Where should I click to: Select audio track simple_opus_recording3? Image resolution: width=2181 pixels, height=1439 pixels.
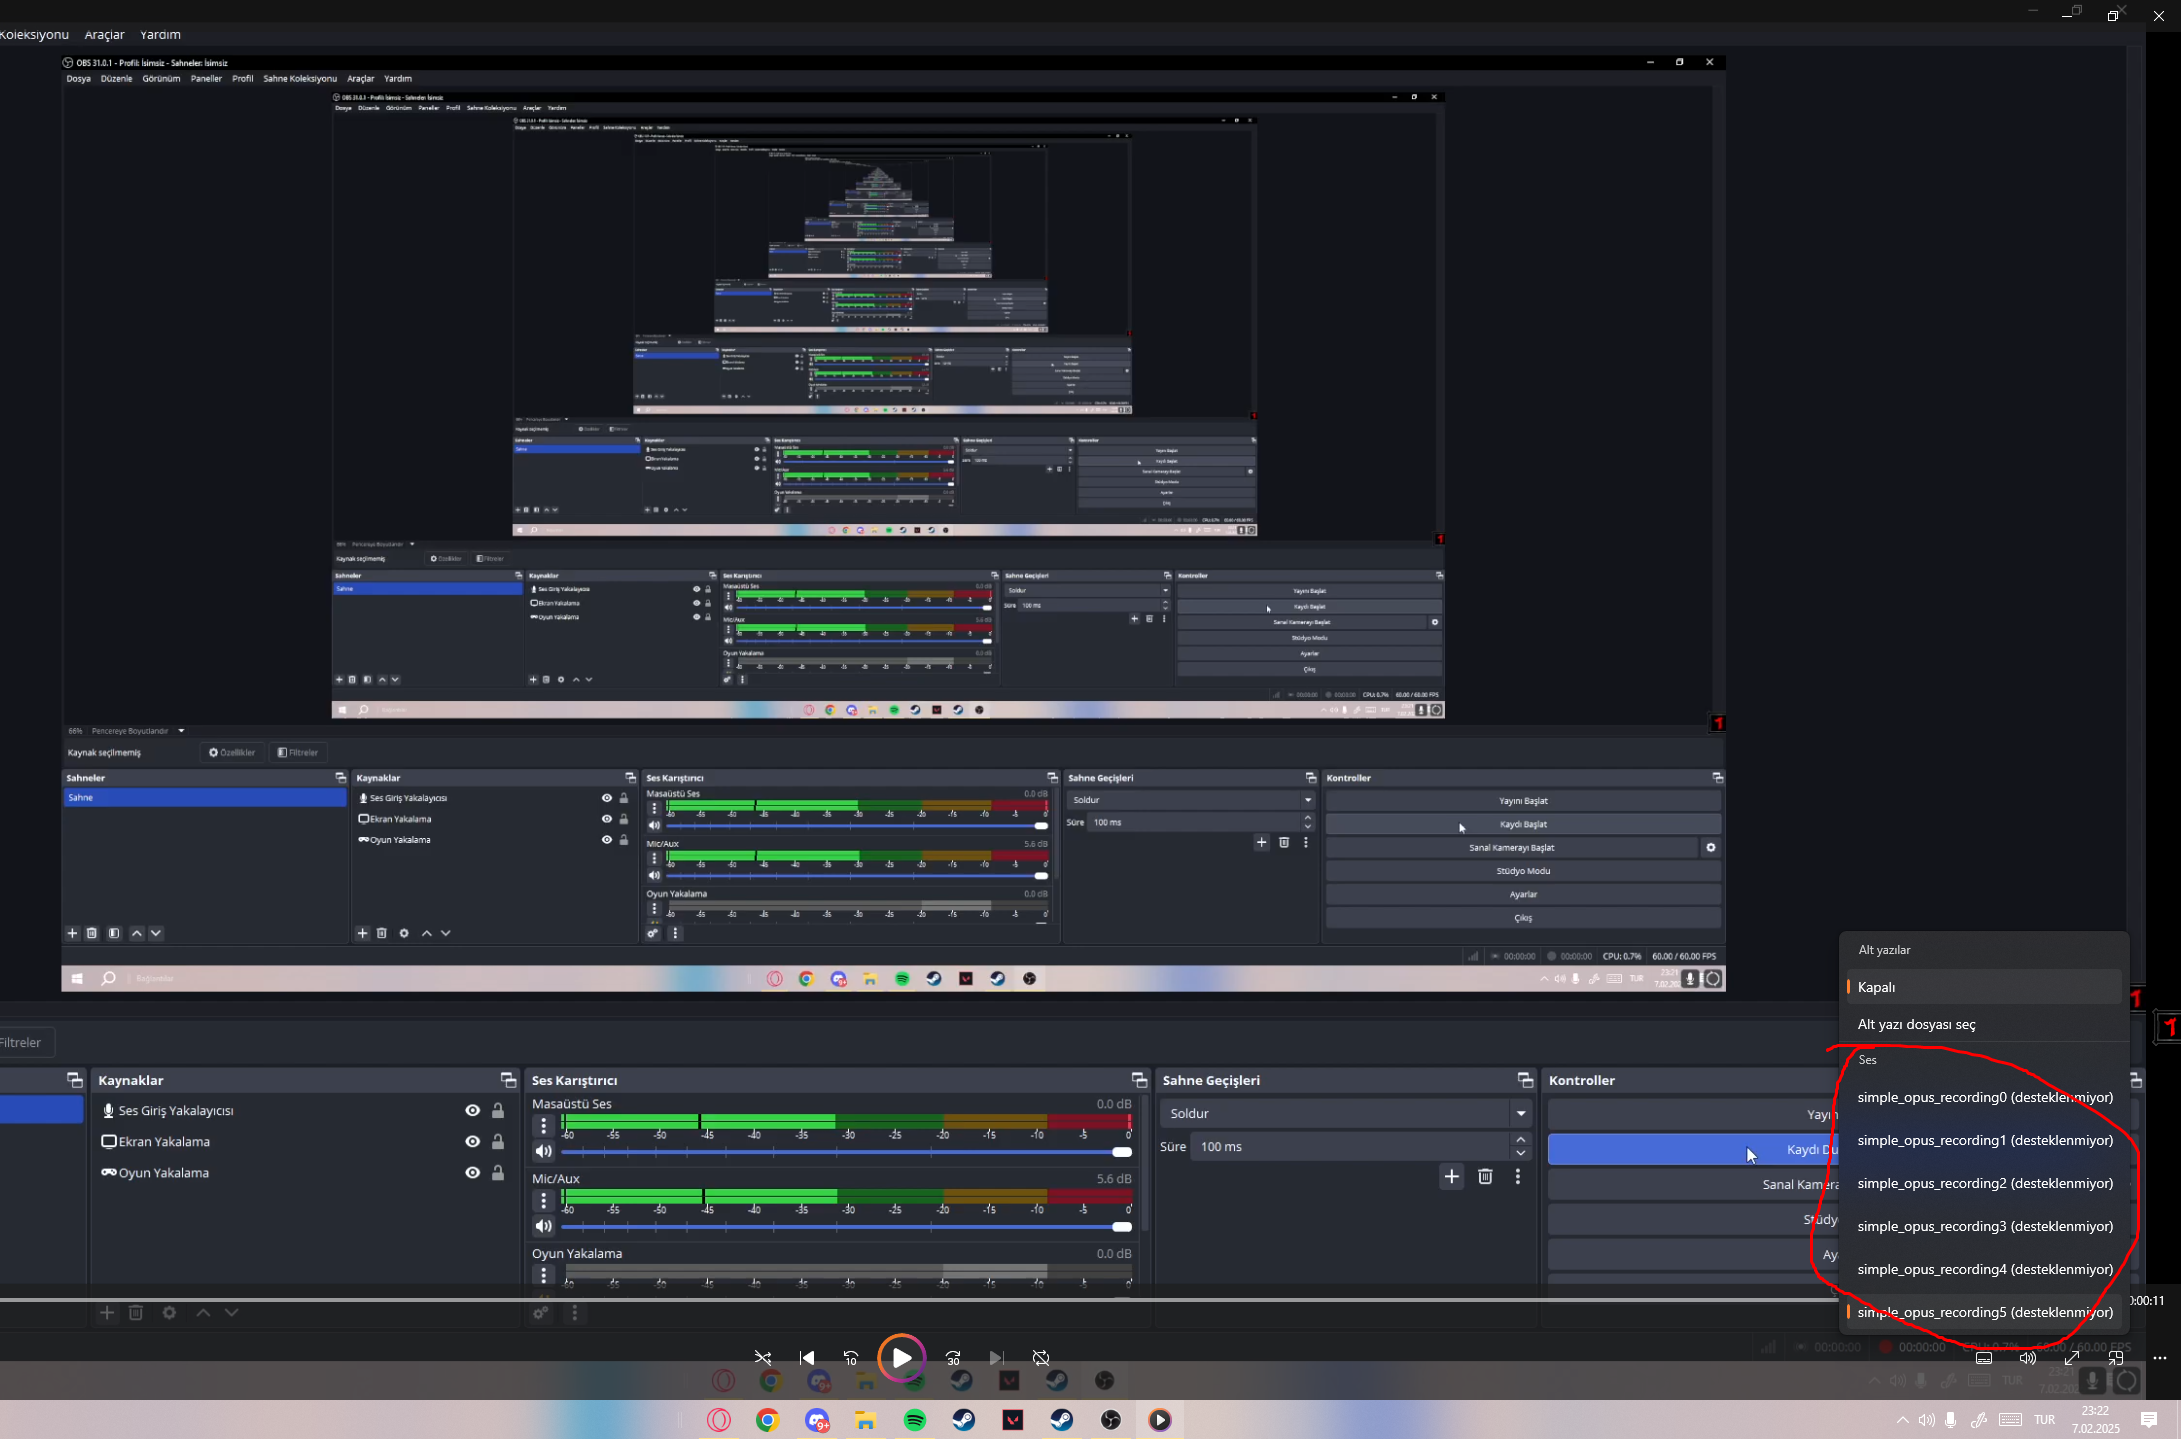click(1984, 1226)
